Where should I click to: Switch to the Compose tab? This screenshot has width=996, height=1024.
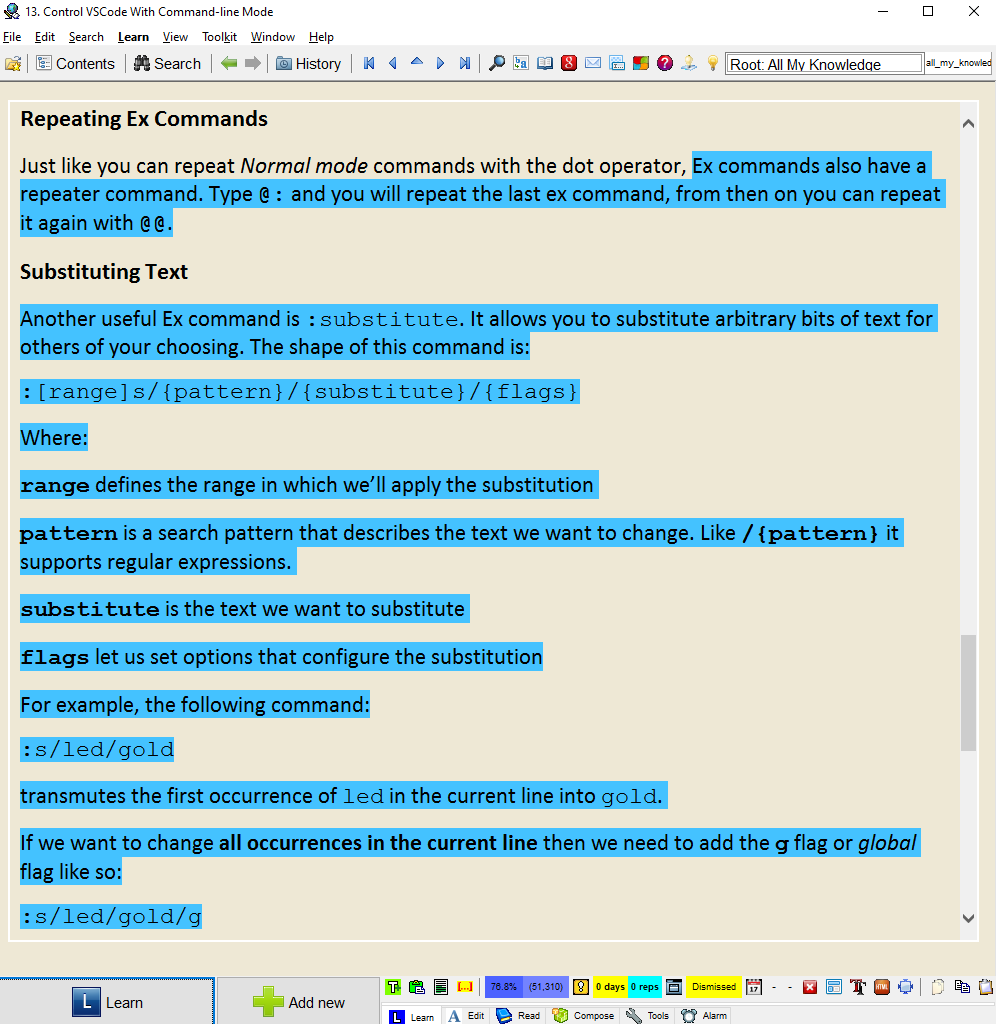583,1015
